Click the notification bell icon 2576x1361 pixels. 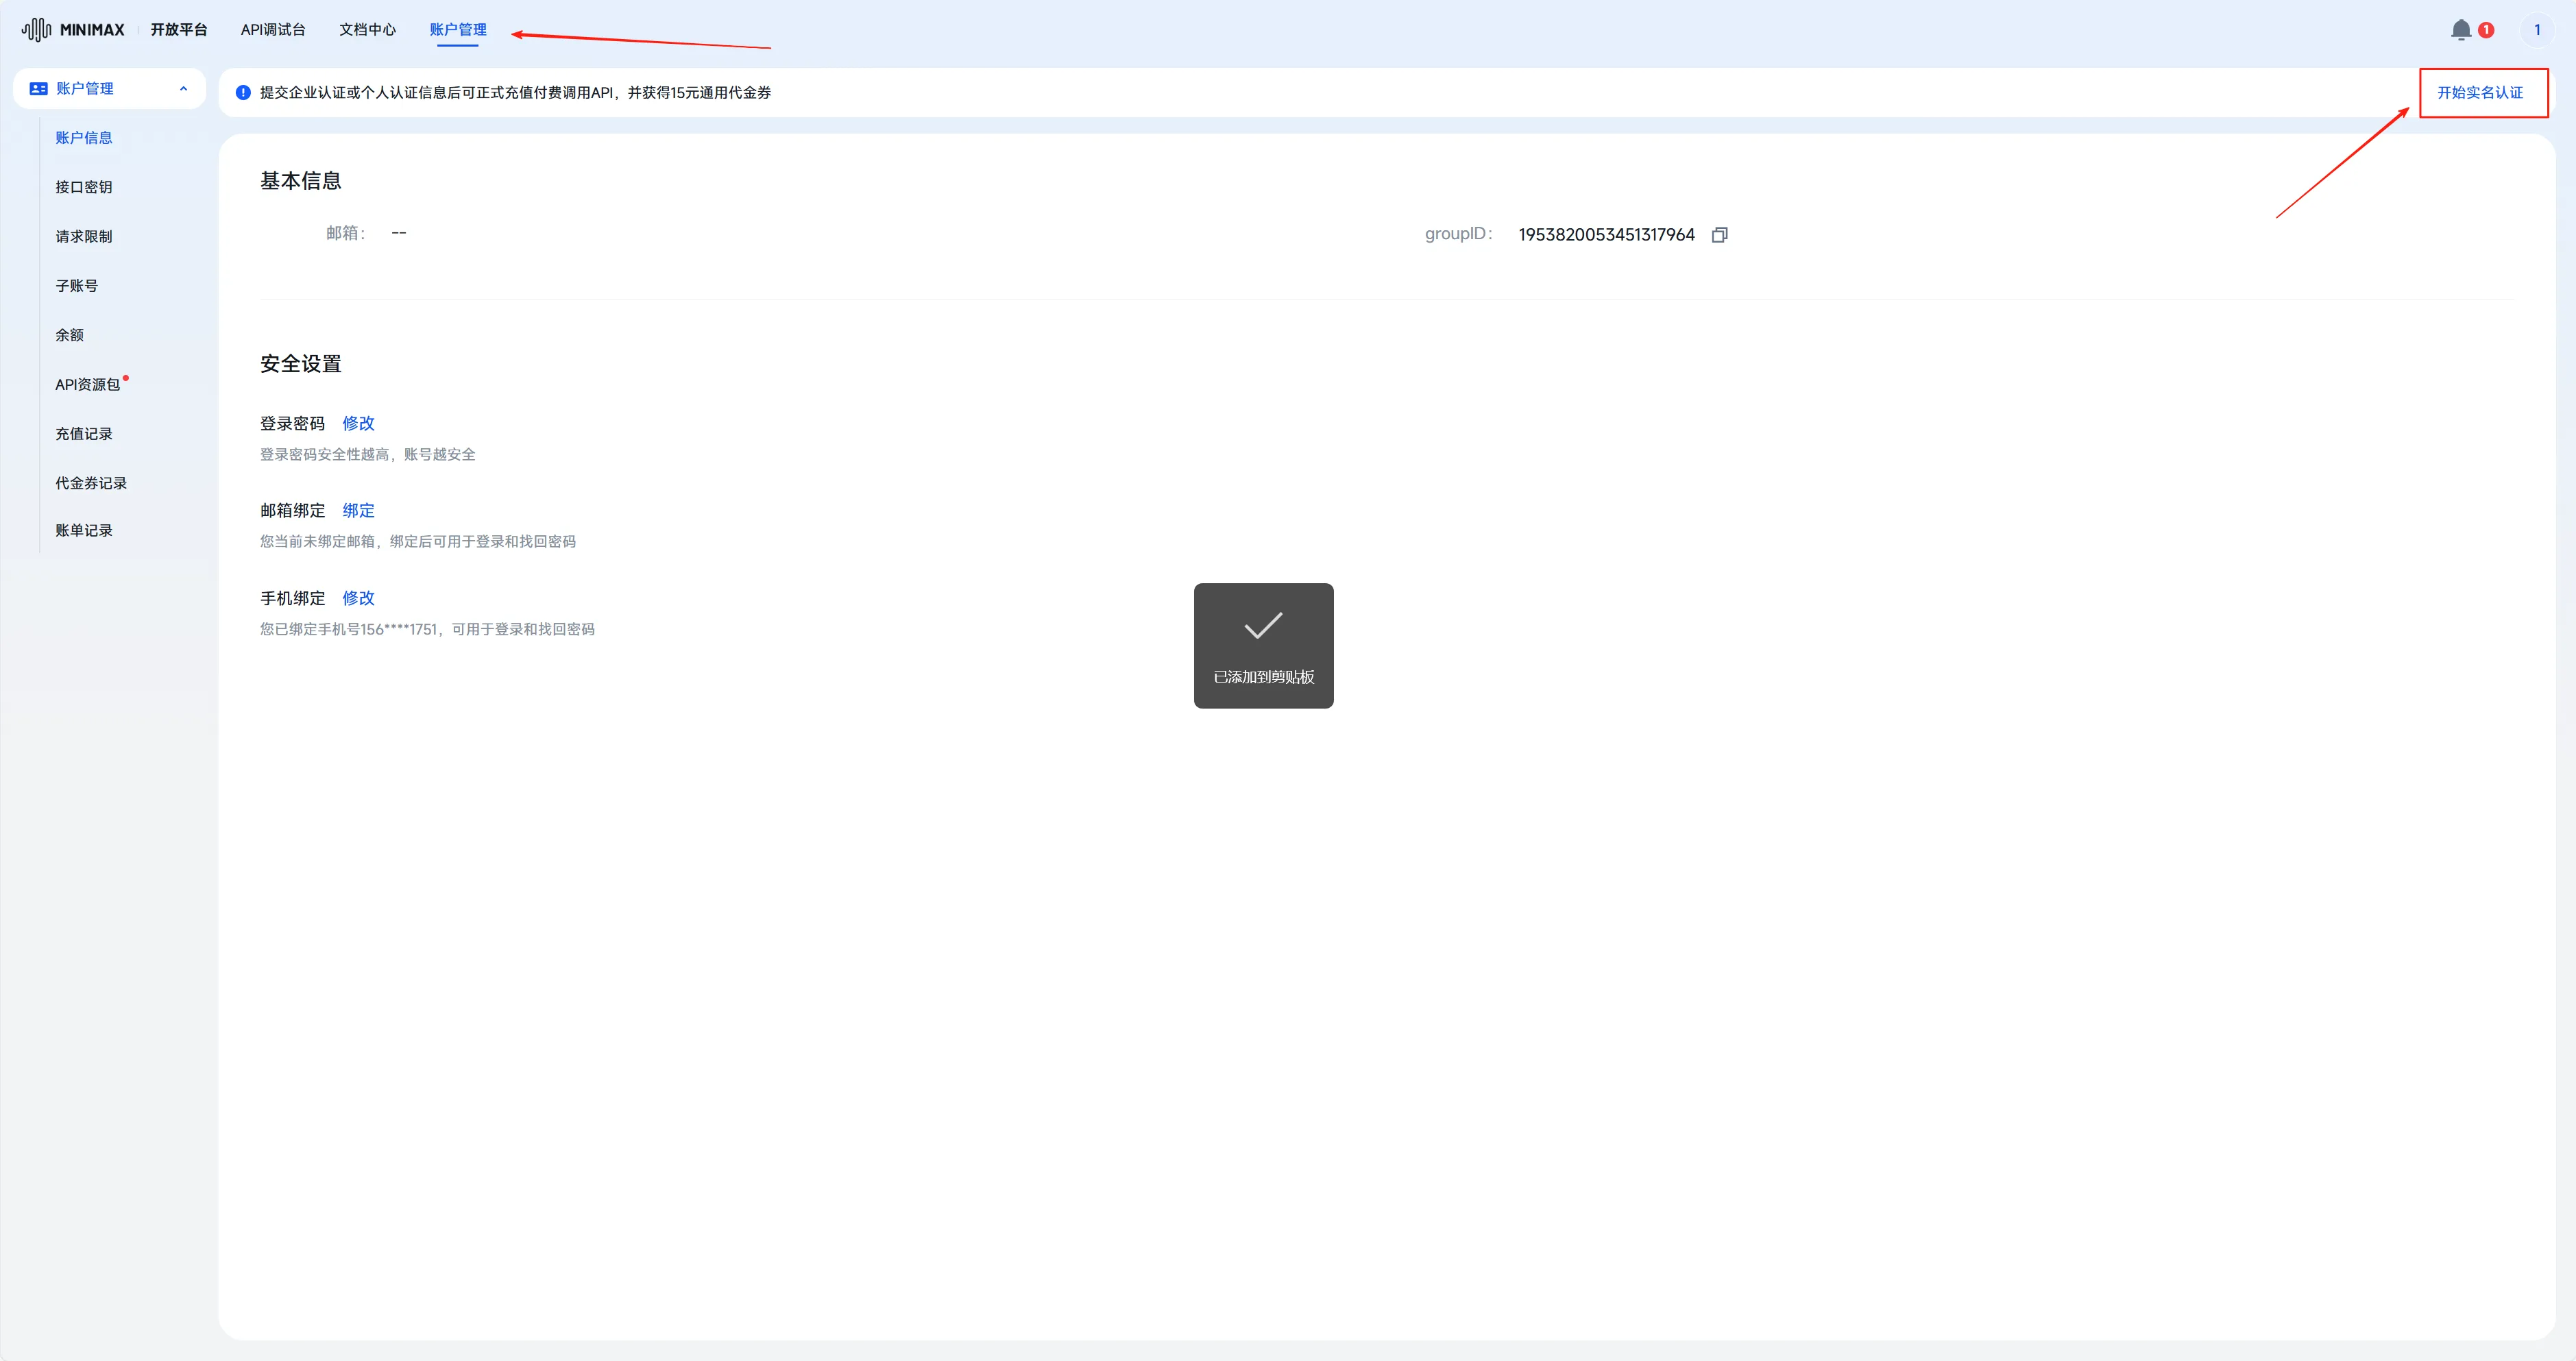[x=2460, y=30]
